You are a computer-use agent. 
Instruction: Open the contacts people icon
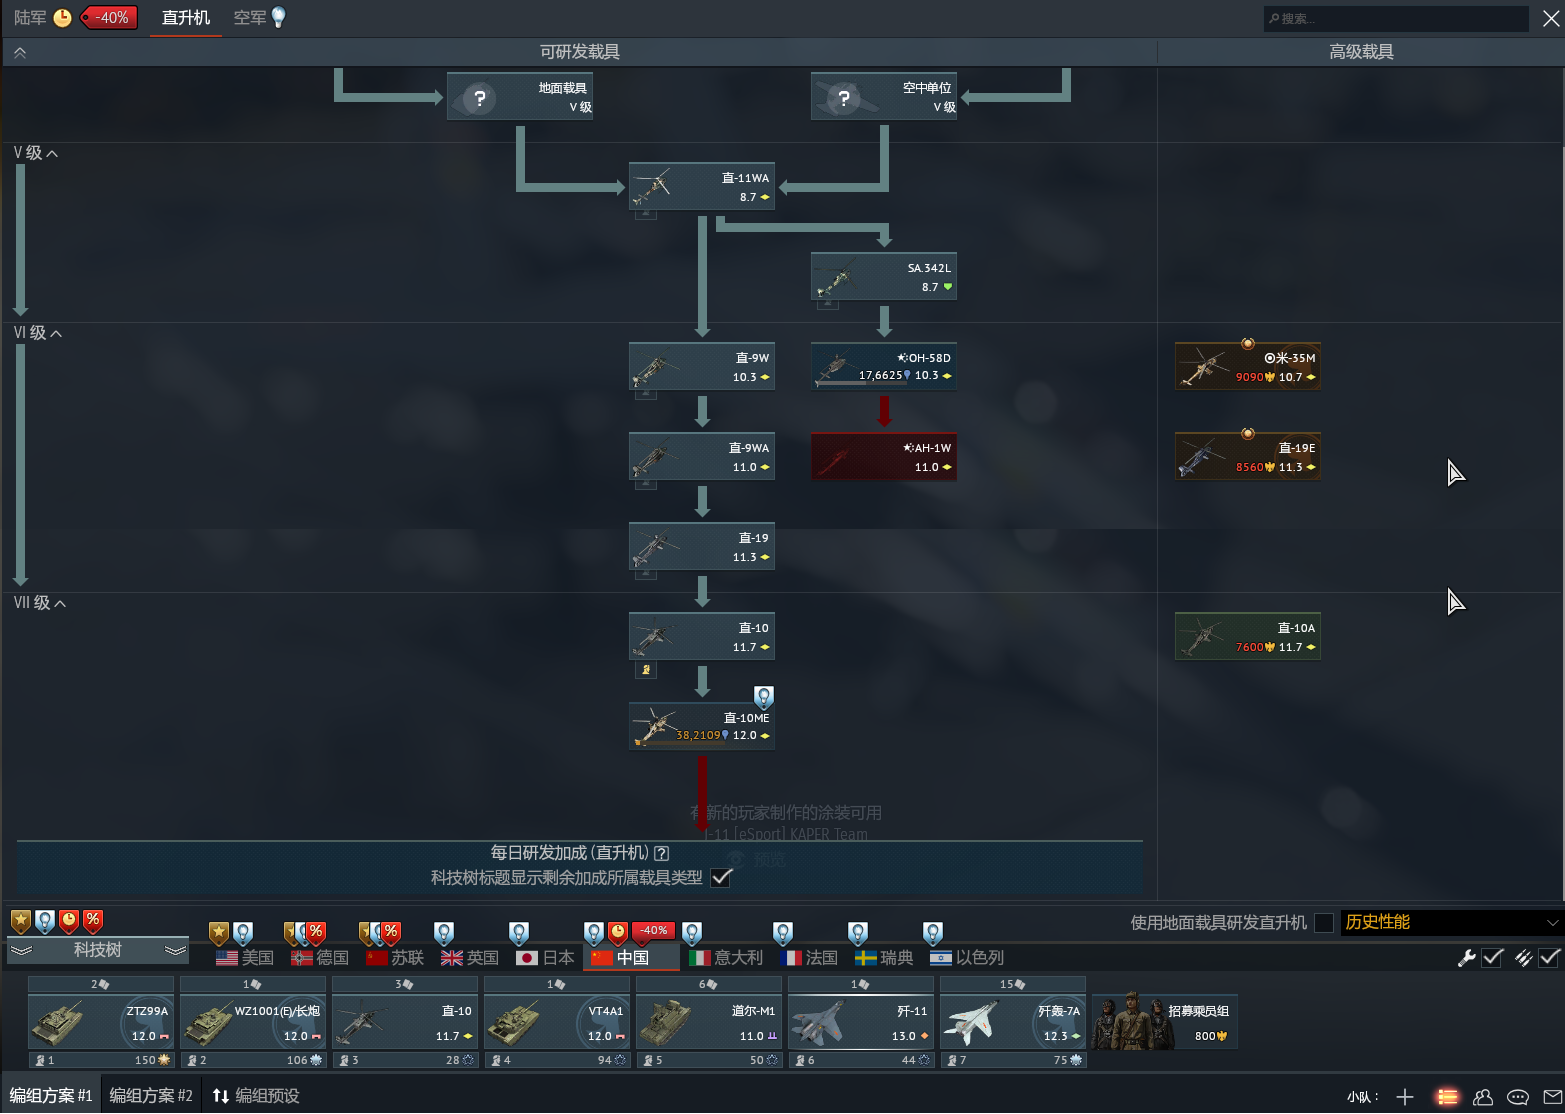1483,1097
